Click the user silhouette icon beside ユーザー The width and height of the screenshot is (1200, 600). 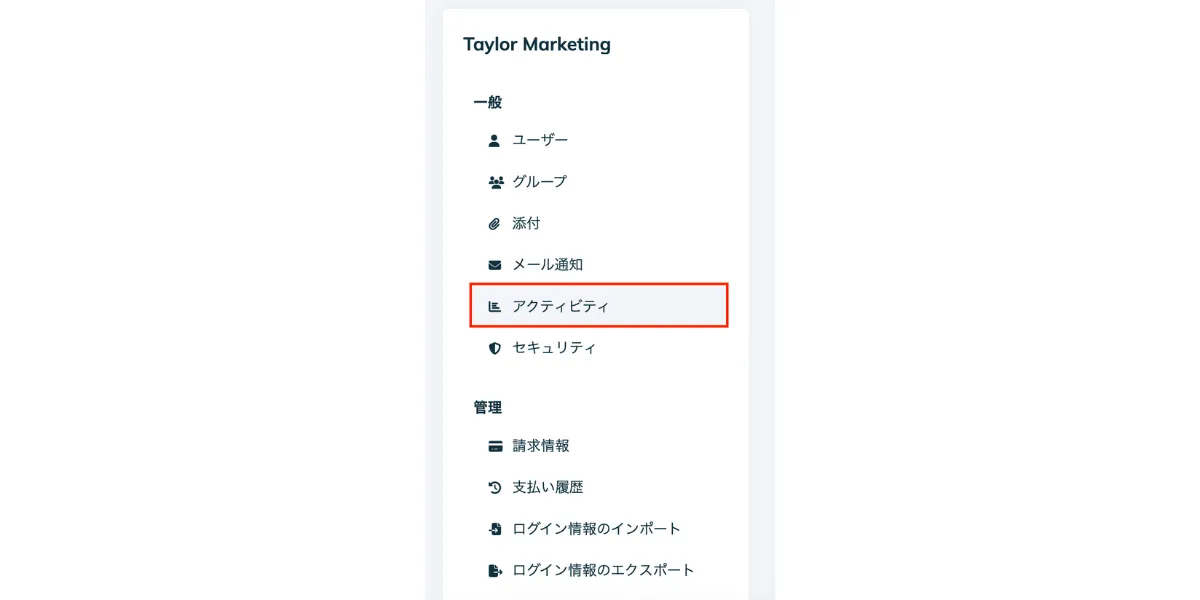click(x=494, y=140)
